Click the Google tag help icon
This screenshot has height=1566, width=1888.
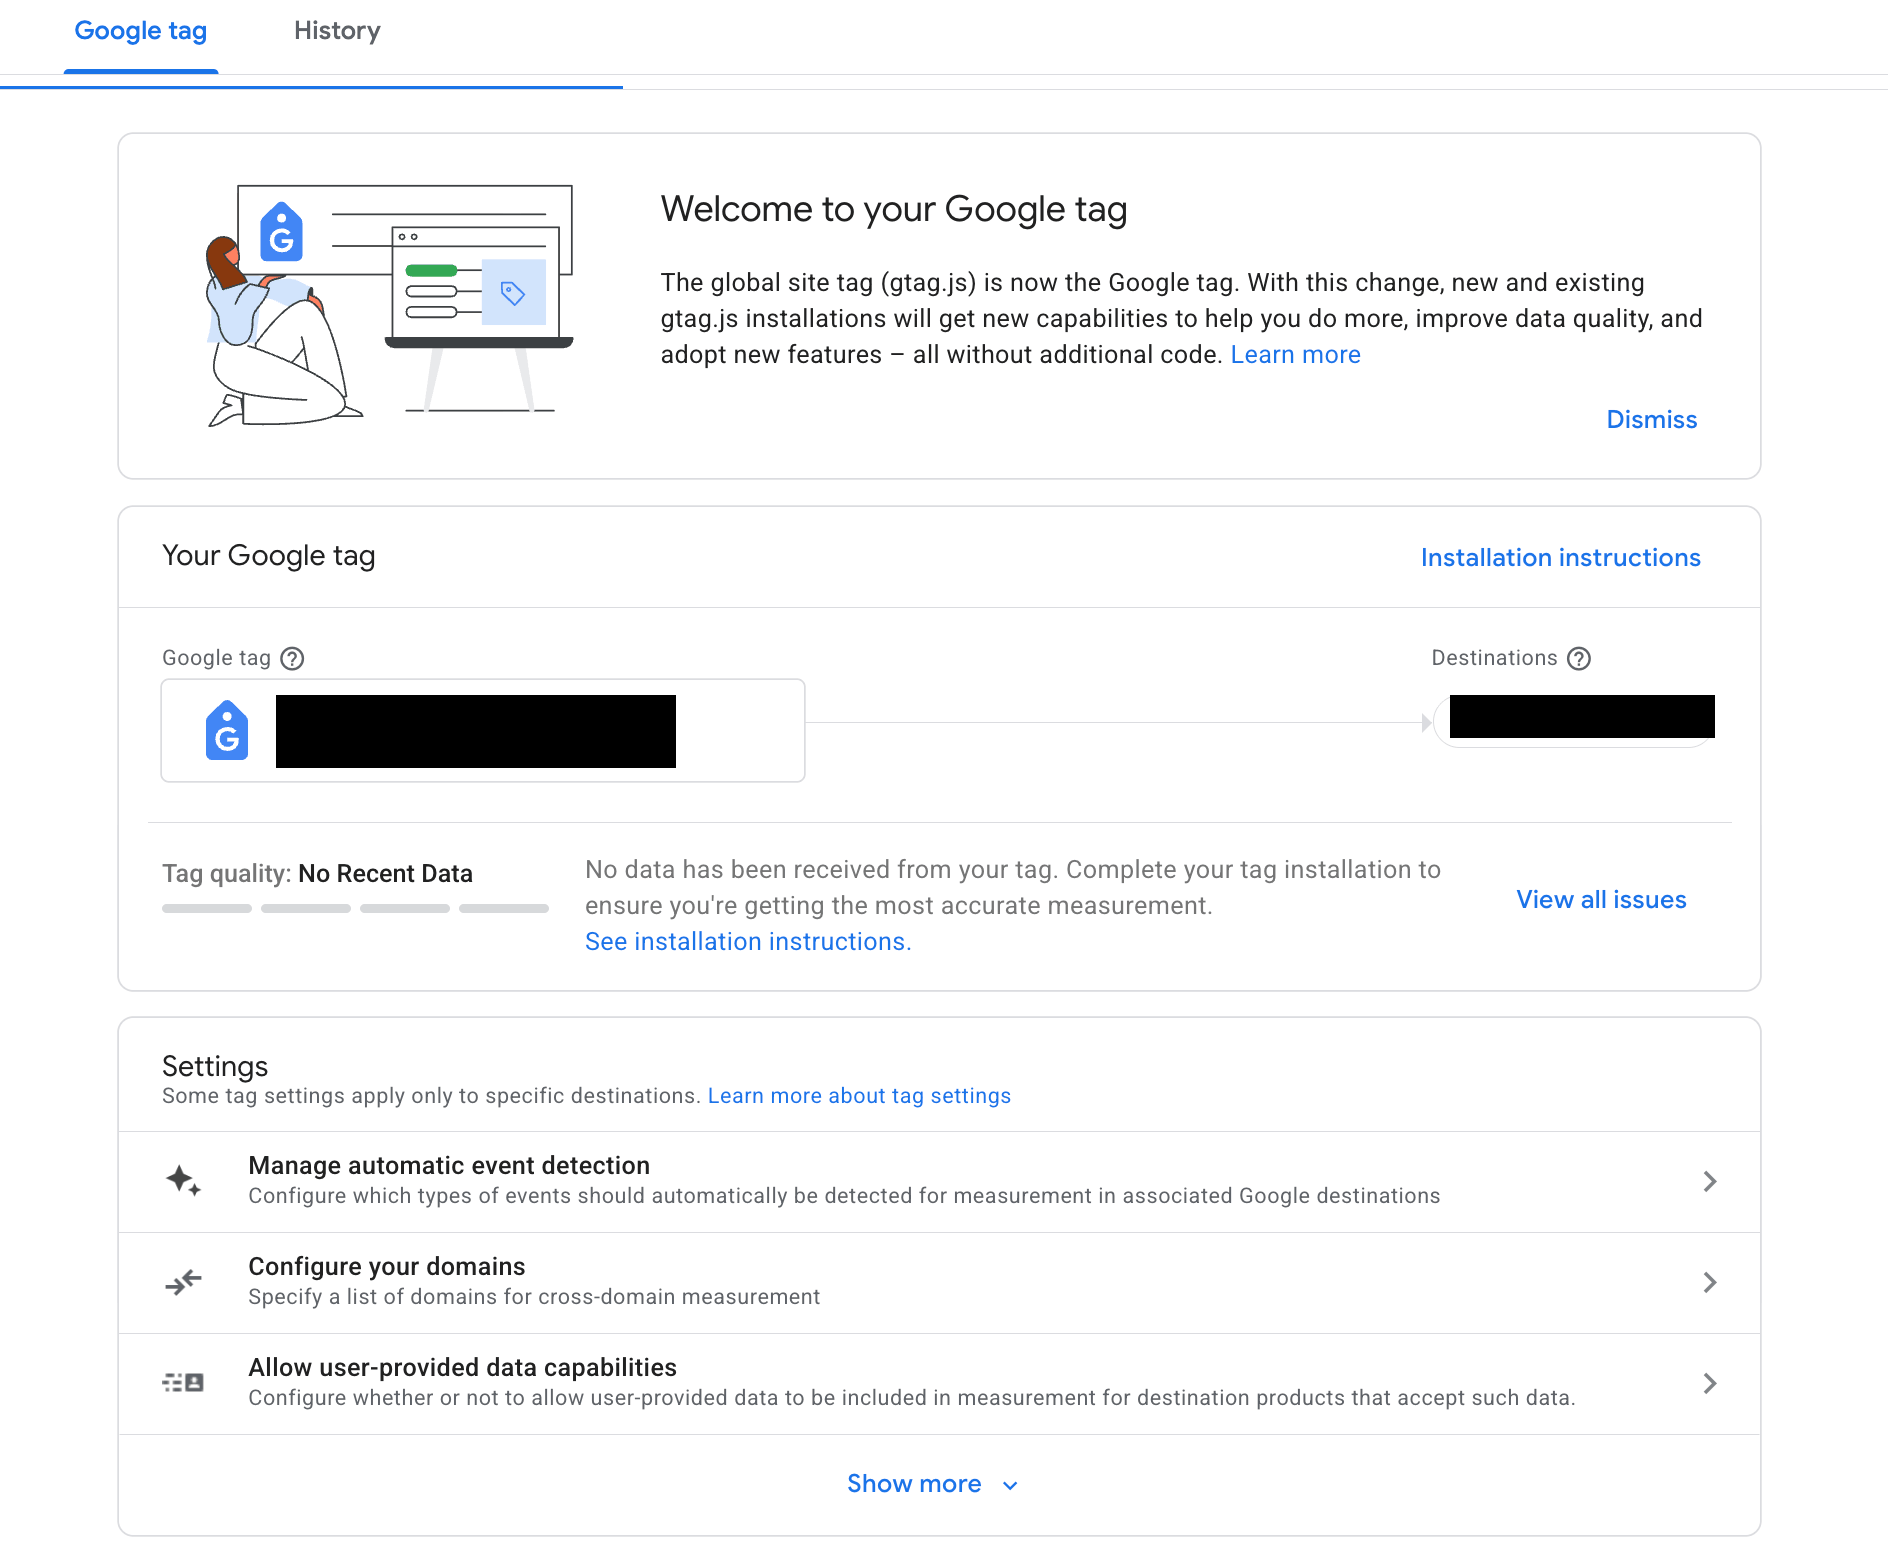coord(292,659)
